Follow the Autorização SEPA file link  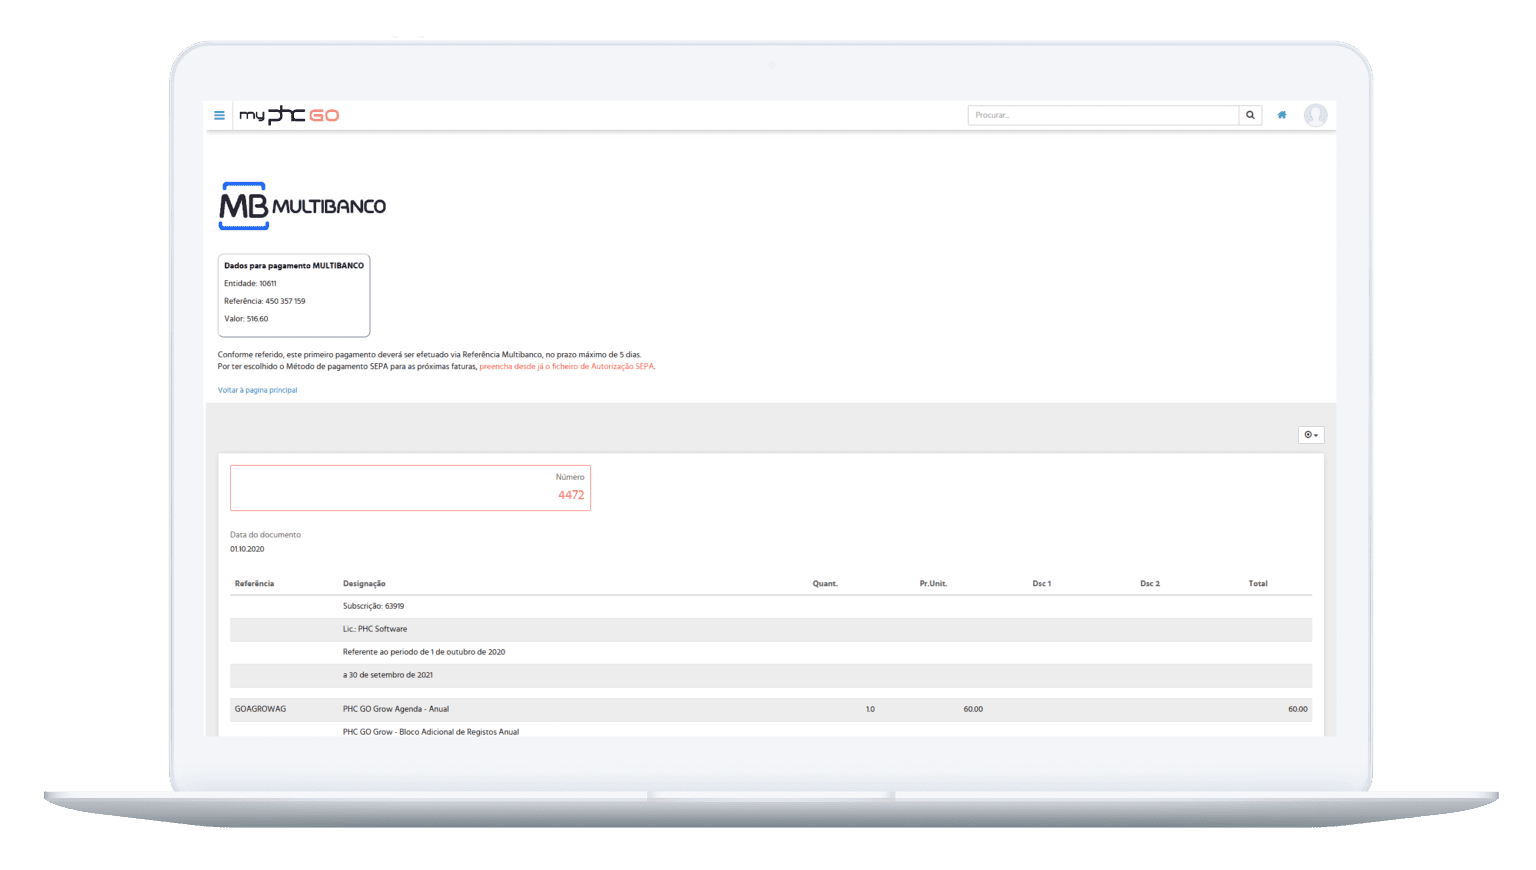[x=567, y=367]
